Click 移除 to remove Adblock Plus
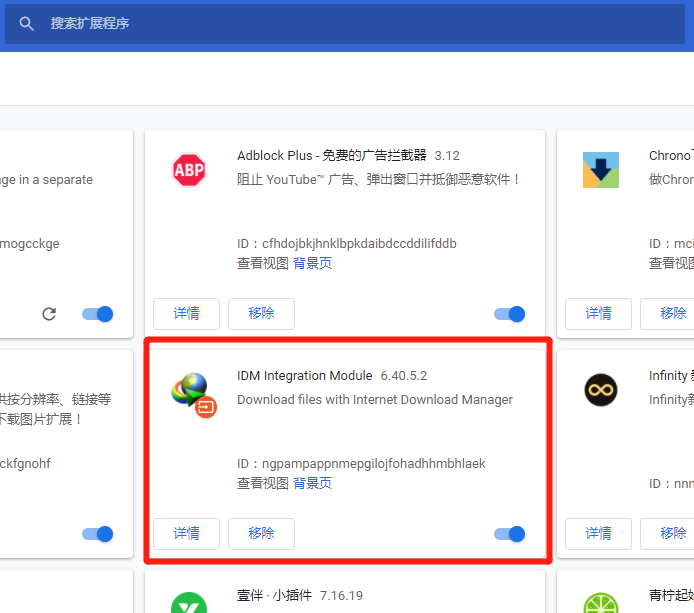The width and height of the screenshot is (694, 613). pyautogui.click(x=261, y=314)
